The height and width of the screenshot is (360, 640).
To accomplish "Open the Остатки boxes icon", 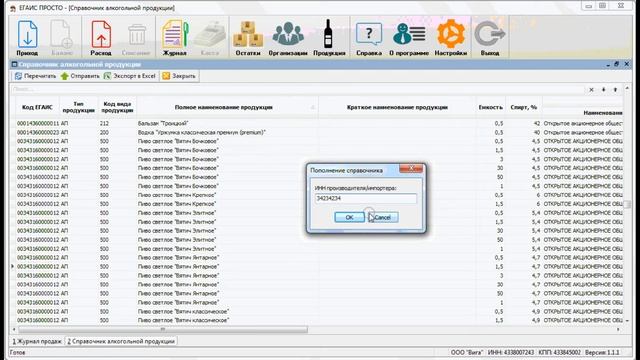I will tap(248, 38).
